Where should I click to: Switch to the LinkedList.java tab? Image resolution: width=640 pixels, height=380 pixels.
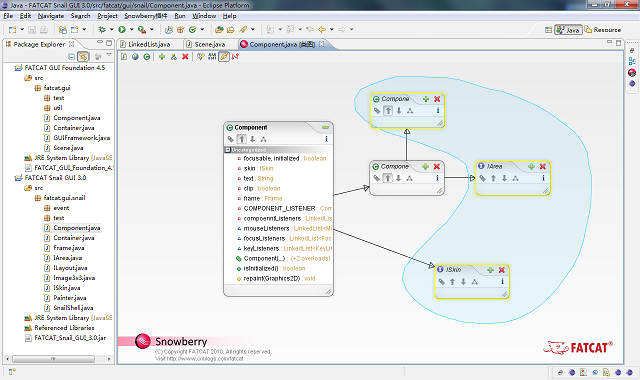click(149, 44)
